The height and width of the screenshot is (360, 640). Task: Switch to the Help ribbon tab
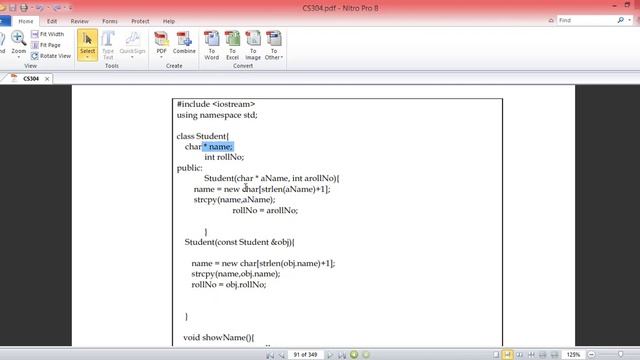169,21
